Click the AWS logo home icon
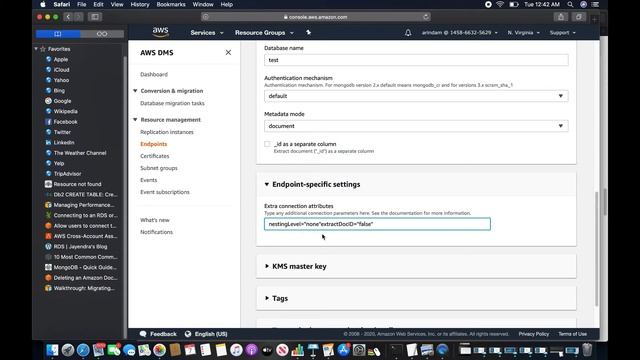The image size is (640, 360). 160,32
